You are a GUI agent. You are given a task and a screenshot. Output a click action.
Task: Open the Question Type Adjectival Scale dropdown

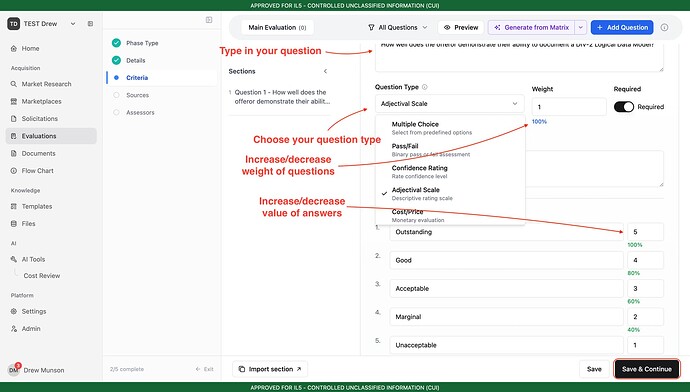pos(449,104)
